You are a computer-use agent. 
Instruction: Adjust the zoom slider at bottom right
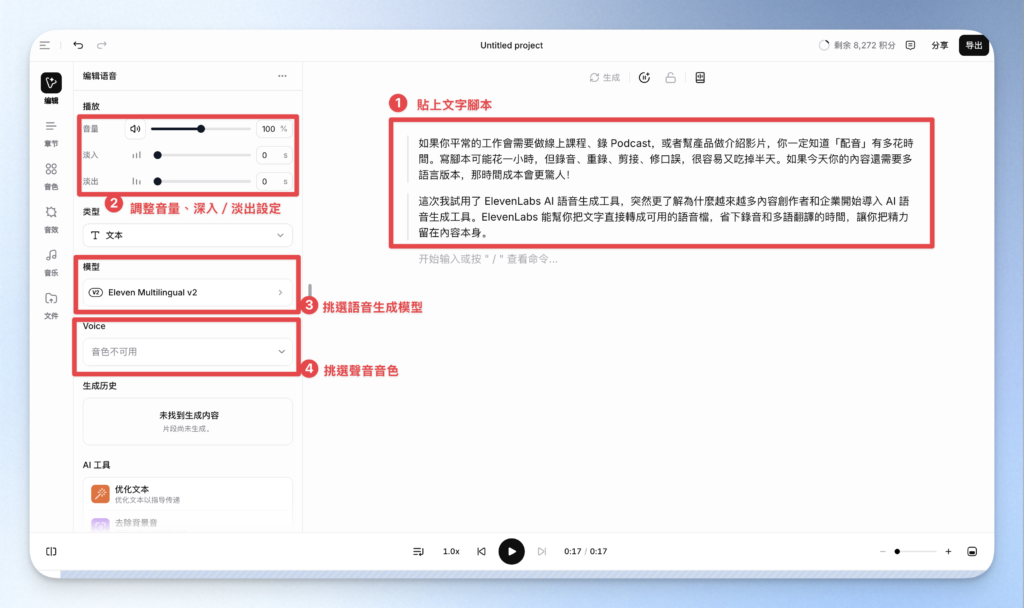pyautogui.click(x=916, y=551)
